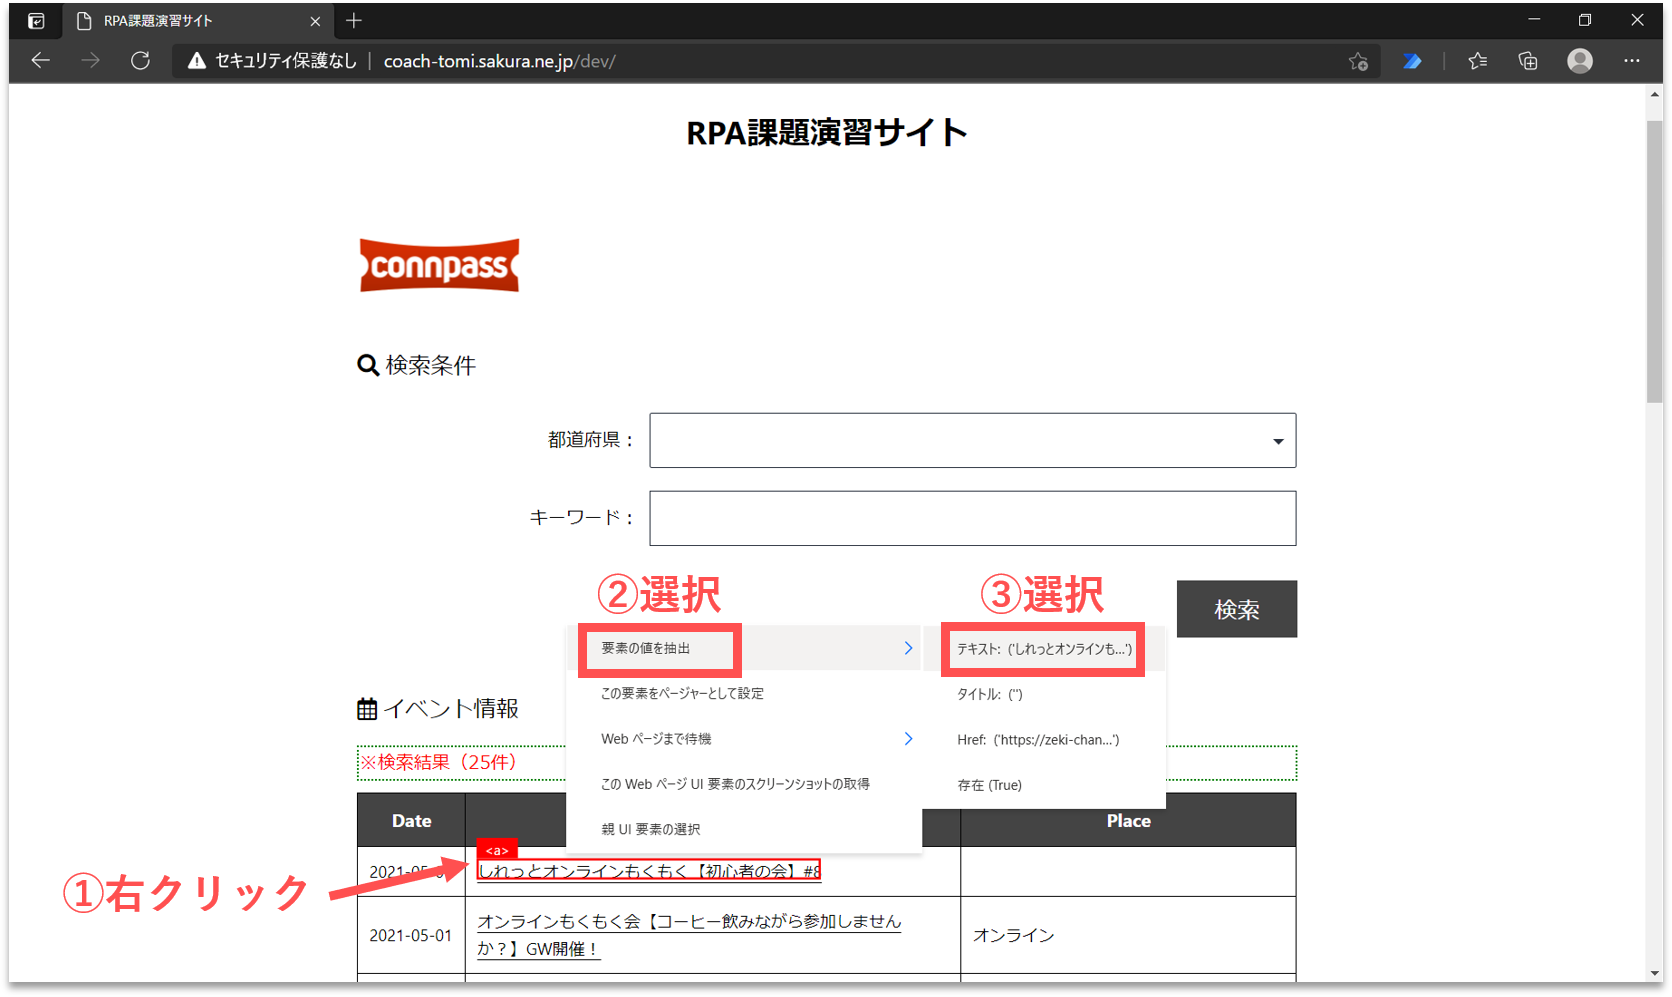
Task: Open new browser tab with plus button
Action: pyautogui.click(x=354, y=21)
